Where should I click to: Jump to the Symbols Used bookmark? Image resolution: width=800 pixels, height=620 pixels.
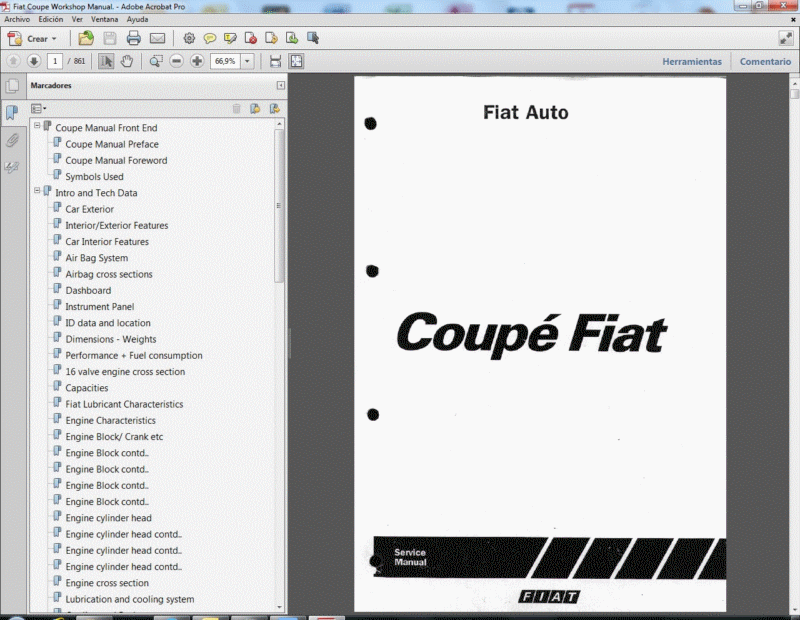pos(94,177)
